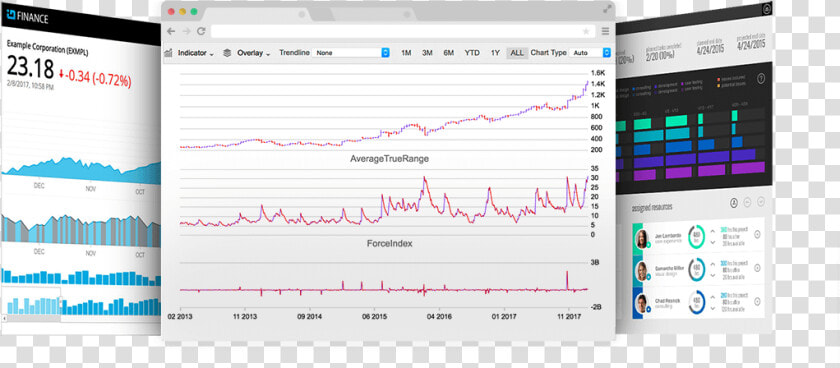
Task: Click the planned end date 4/24/2015
Action: 710,50
